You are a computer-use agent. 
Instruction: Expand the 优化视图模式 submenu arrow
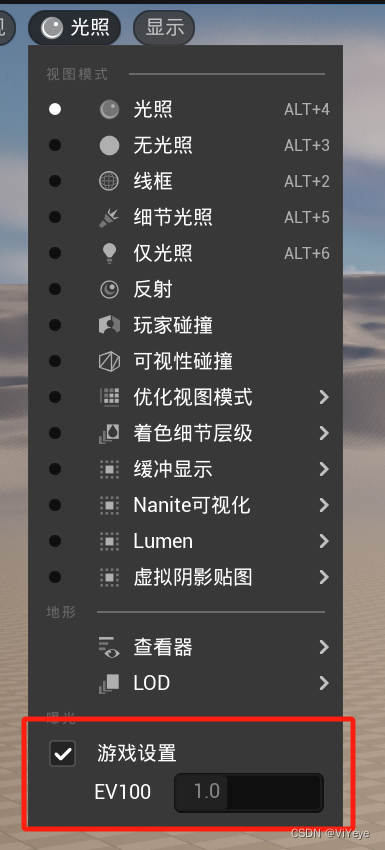coord(324,397)
